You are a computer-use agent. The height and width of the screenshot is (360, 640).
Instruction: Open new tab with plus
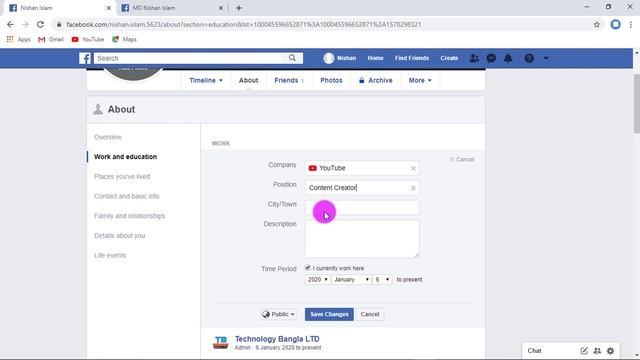click(x=239, y=8)
